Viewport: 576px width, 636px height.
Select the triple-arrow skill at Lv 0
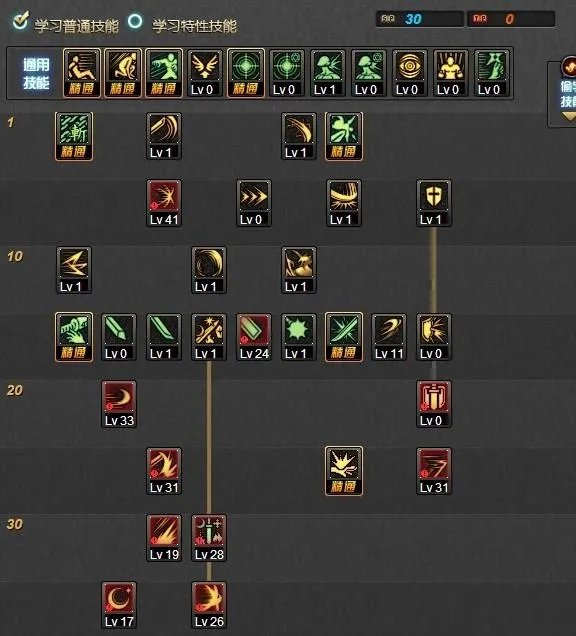(254, 203)
